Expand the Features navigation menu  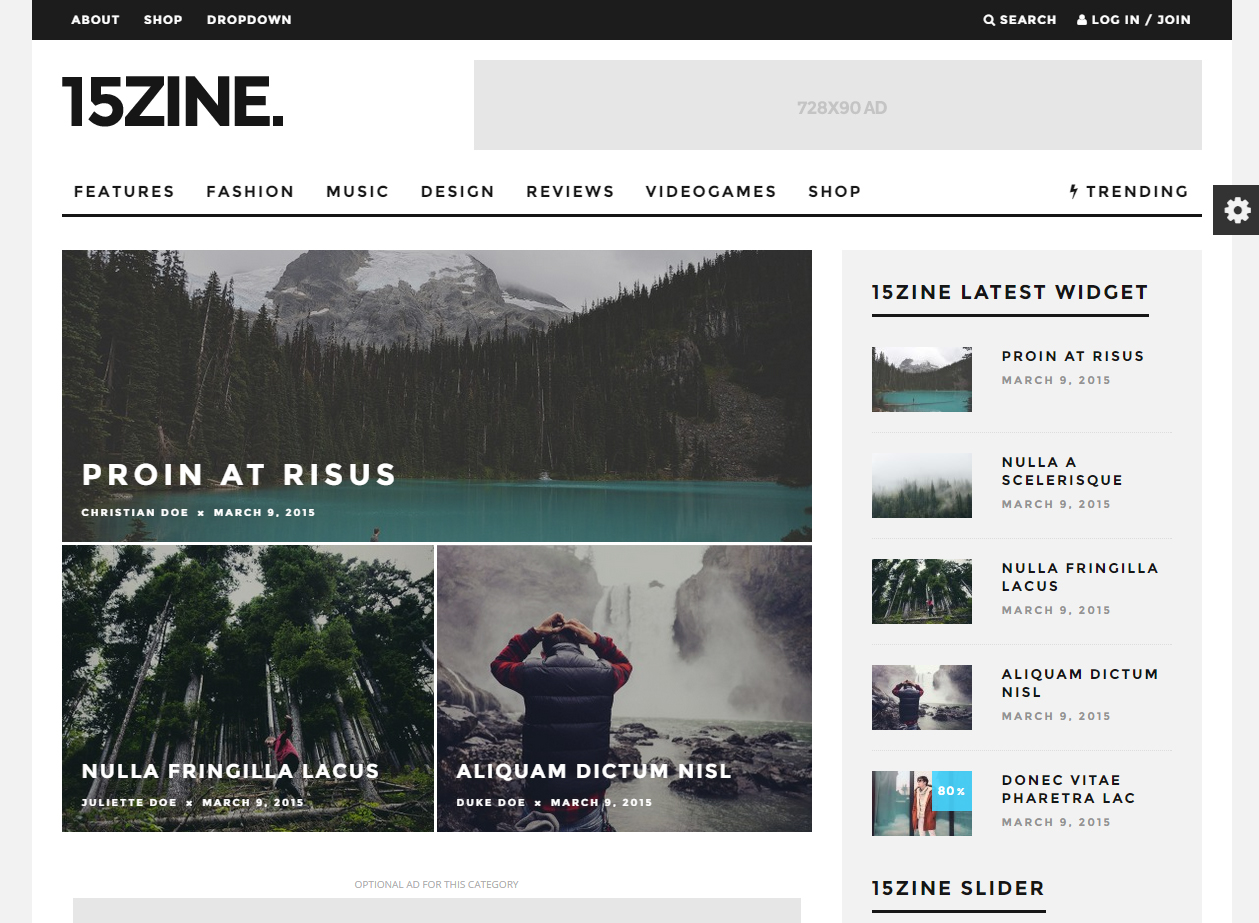124,191
